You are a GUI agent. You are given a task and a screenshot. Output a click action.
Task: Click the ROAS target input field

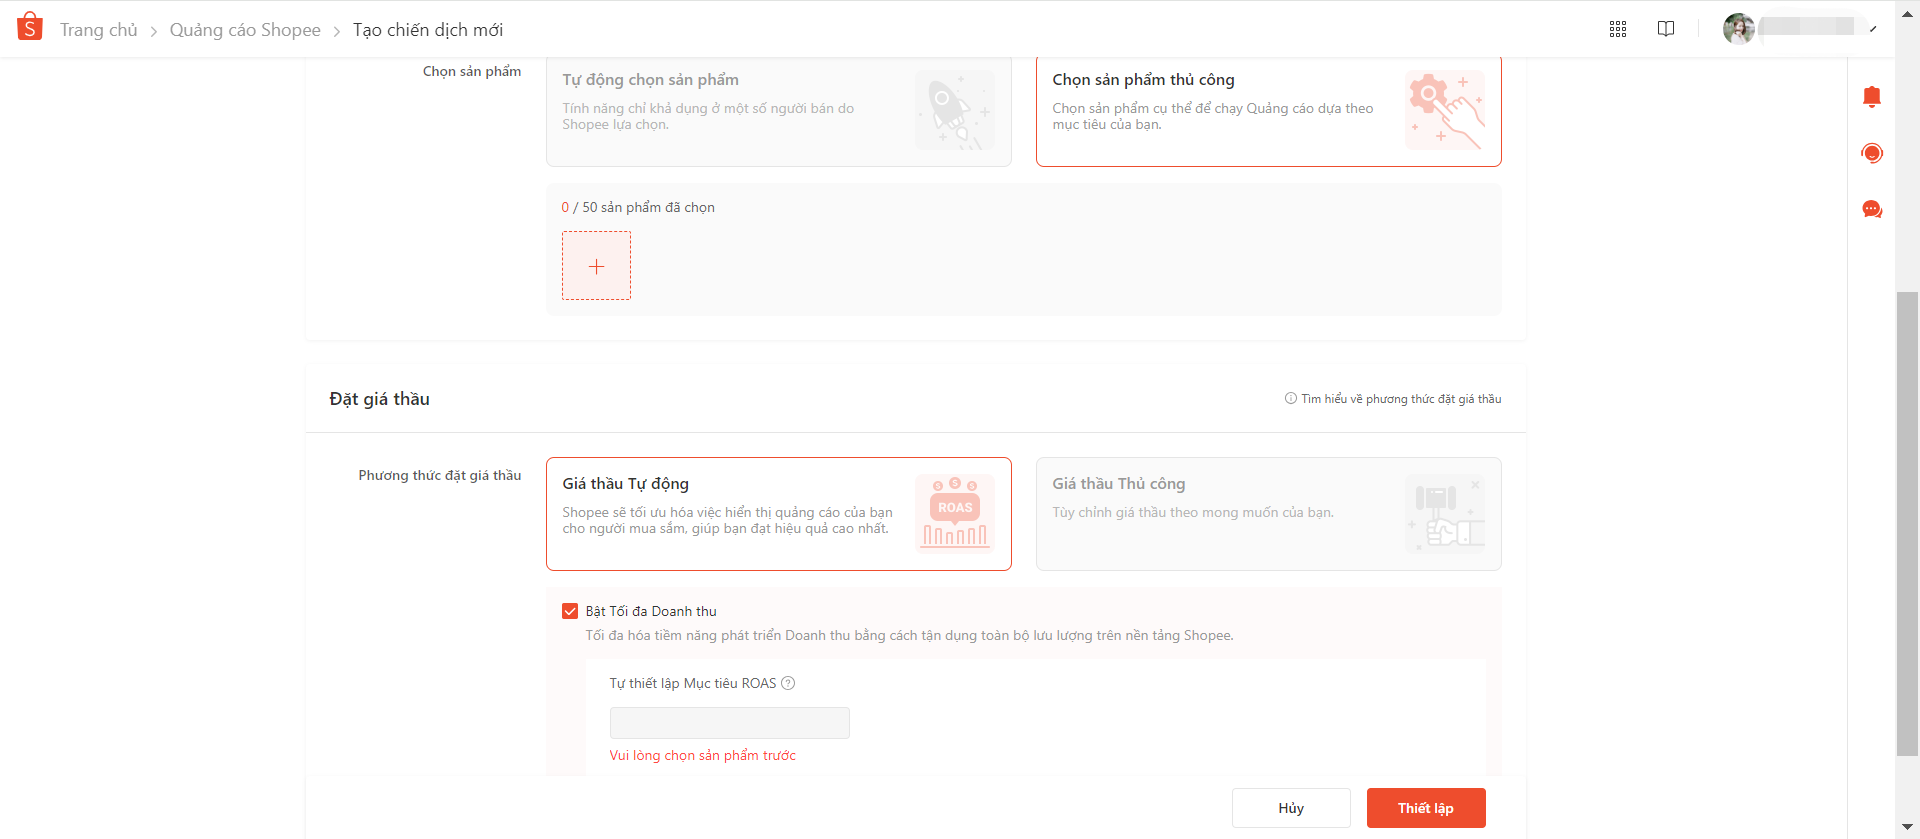click(730, 723)
